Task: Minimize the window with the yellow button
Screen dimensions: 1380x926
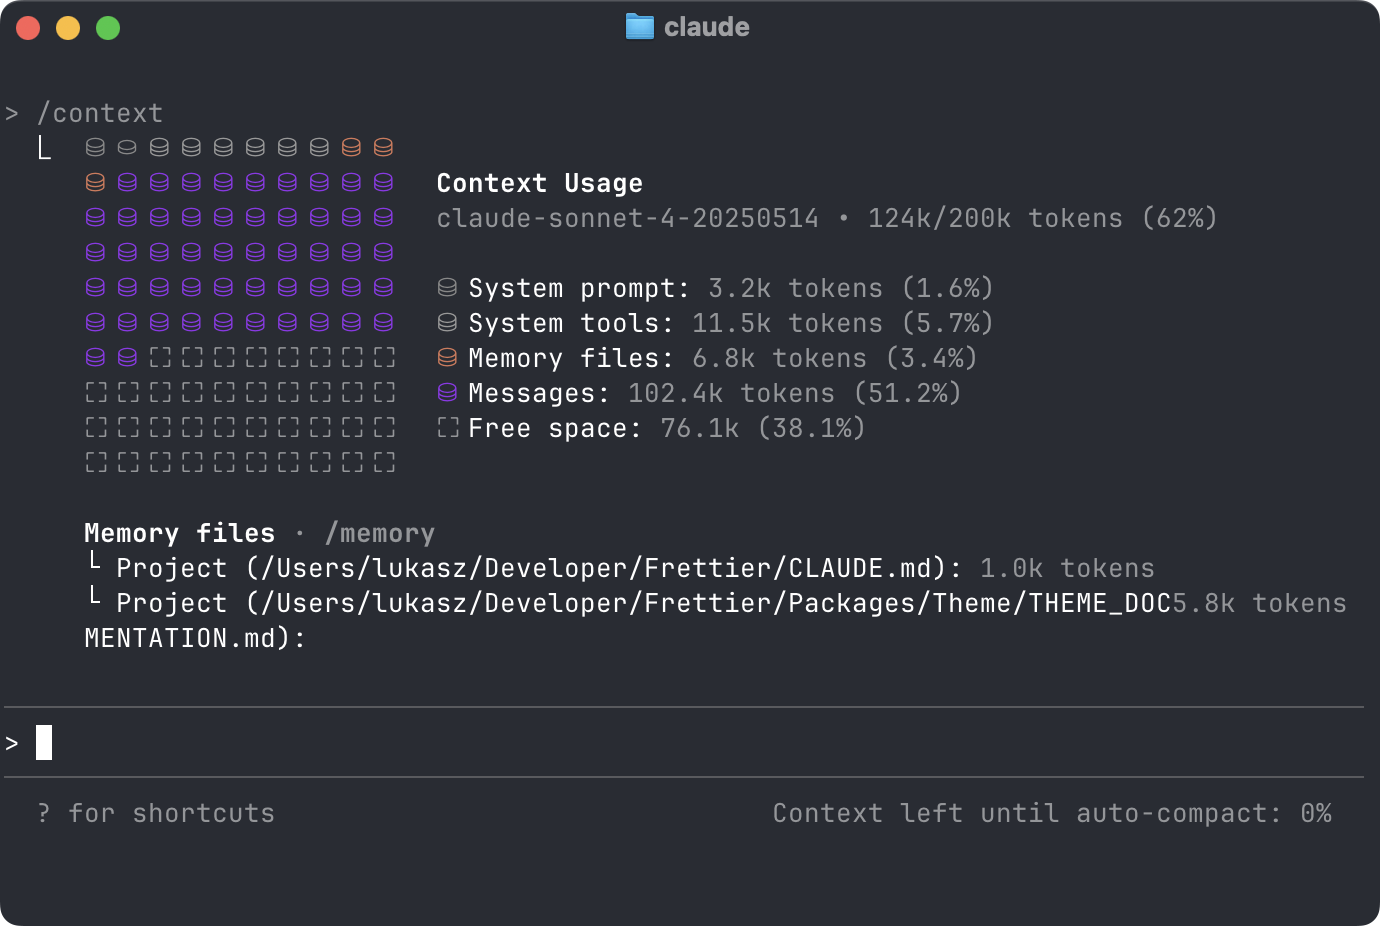Action: (68, 28)
